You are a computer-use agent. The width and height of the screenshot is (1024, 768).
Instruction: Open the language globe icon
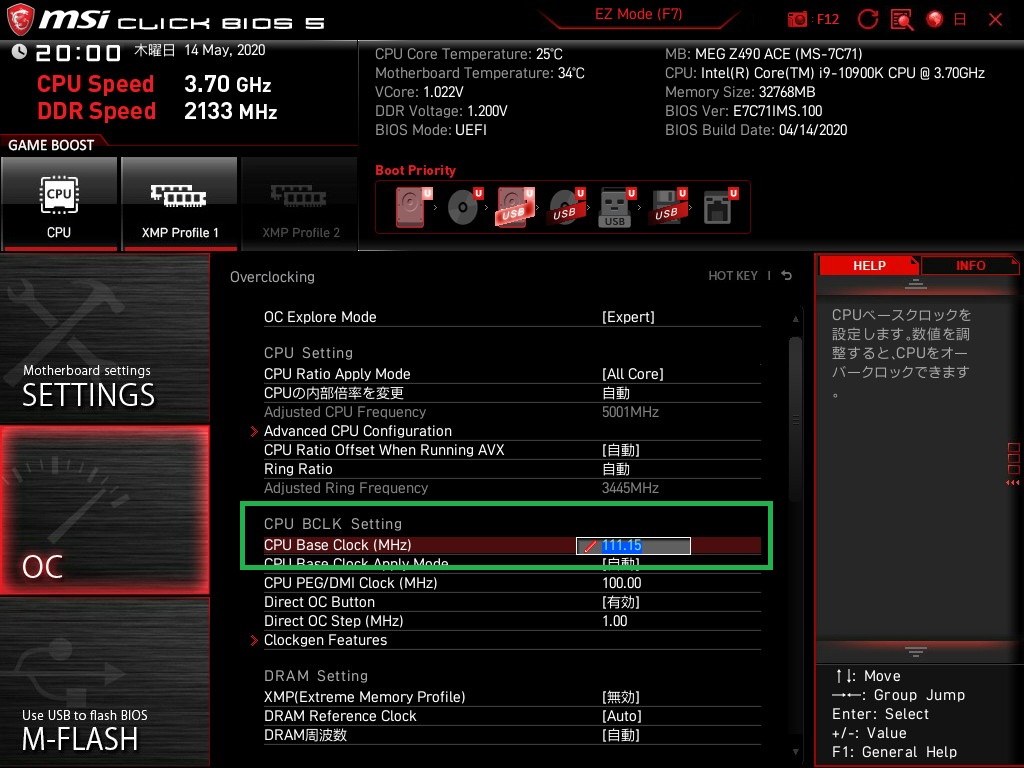click(x=935, y=20)
